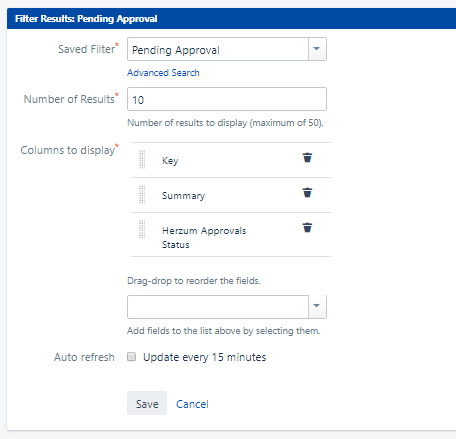Screen dimensions: 456x439
Task: Focus the Number of Results field
Action: (227, 99)
